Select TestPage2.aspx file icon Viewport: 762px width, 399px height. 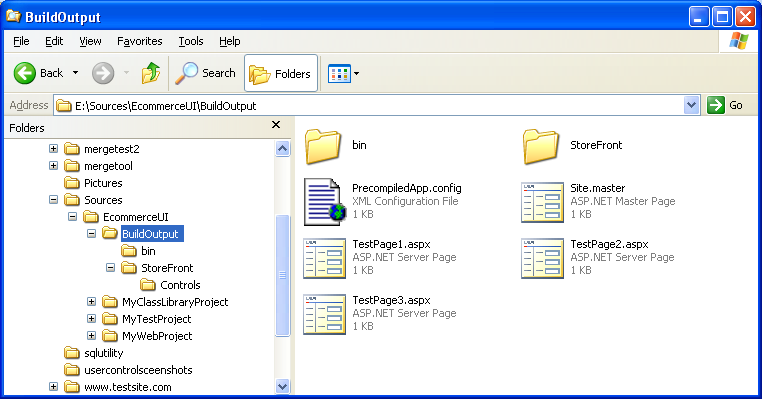point(542,259)
